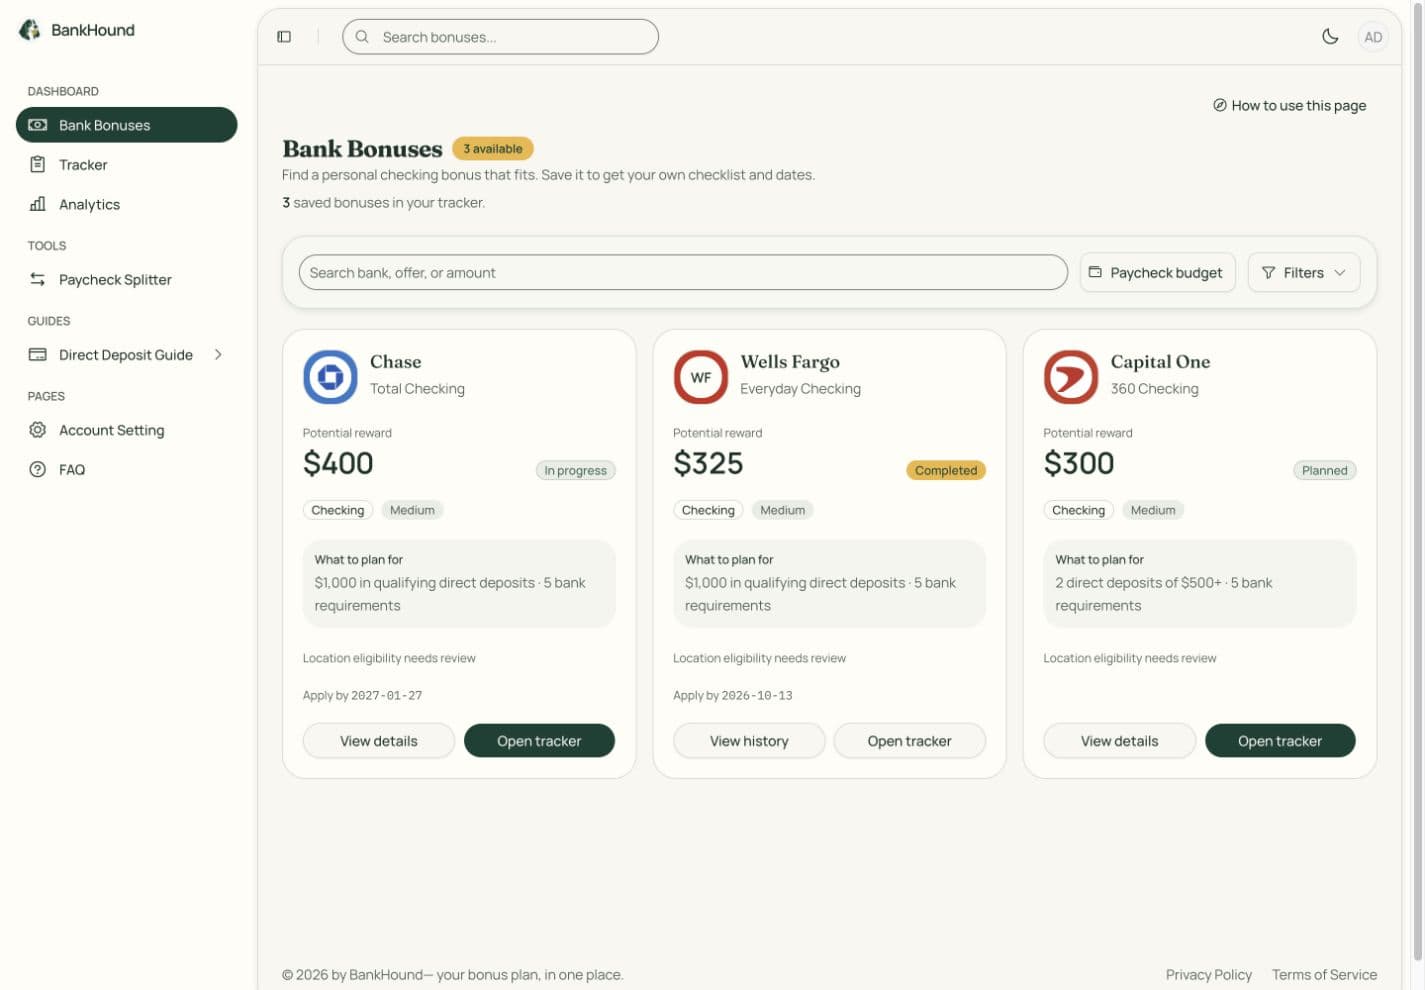Screen dimensions: 1425x990
Task: Click the page vertical scrollbar
Action: 1416,480
